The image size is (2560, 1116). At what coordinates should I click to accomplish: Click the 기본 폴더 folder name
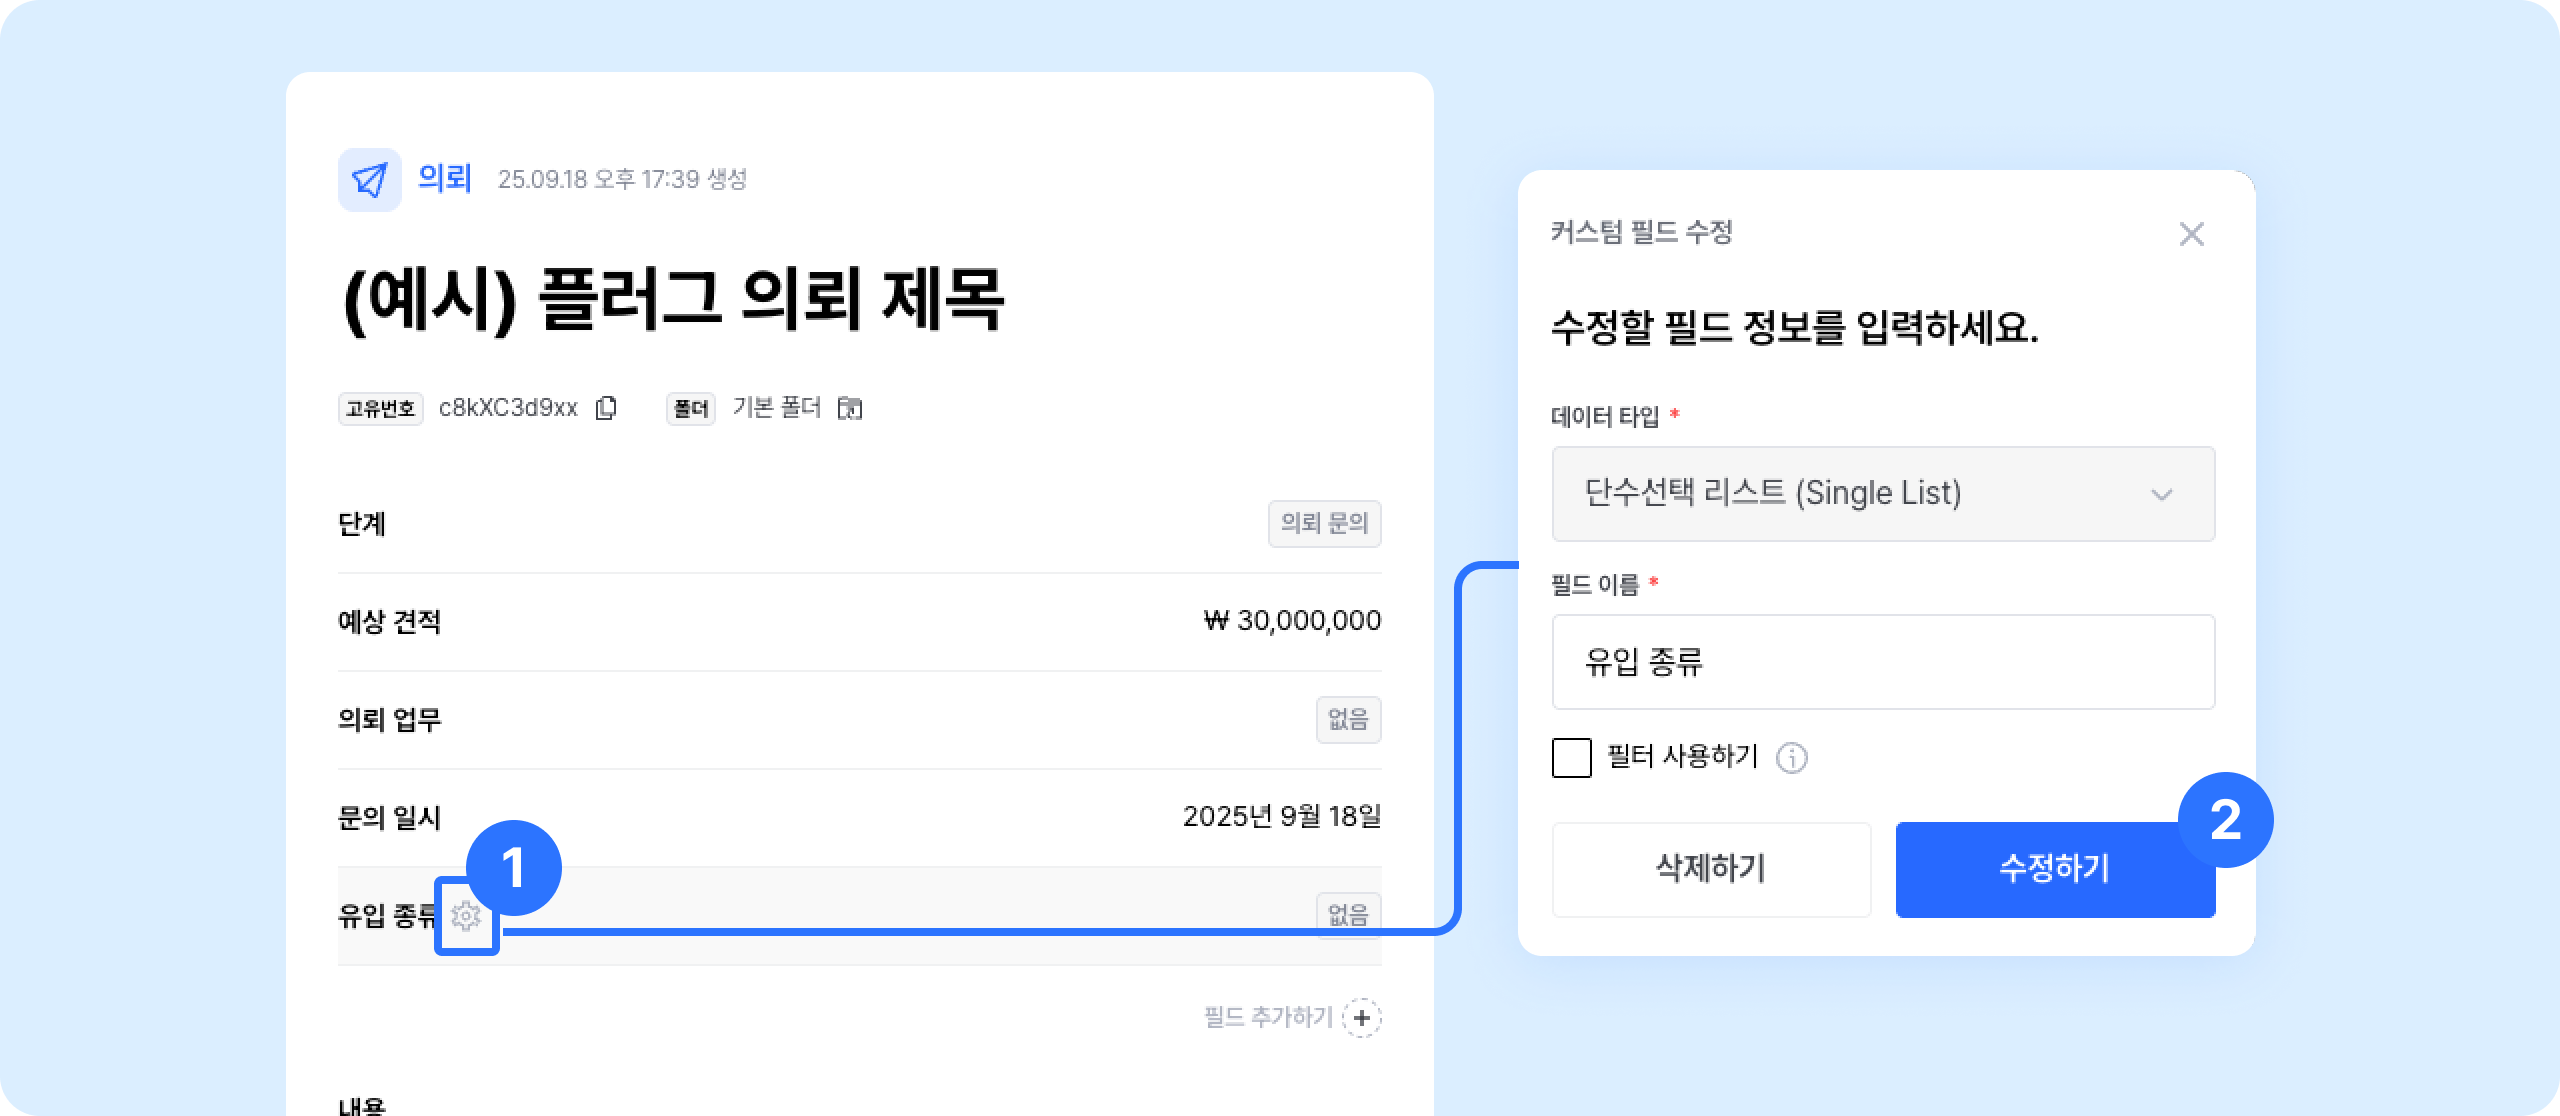coord(776,408)
